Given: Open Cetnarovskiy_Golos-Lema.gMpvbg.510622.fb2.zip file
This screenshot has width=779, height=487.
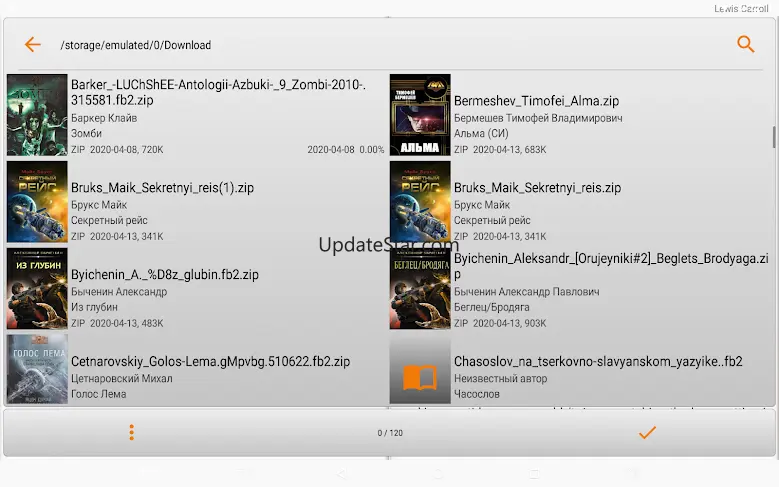Looking at the screenshot, I should 210,361.
